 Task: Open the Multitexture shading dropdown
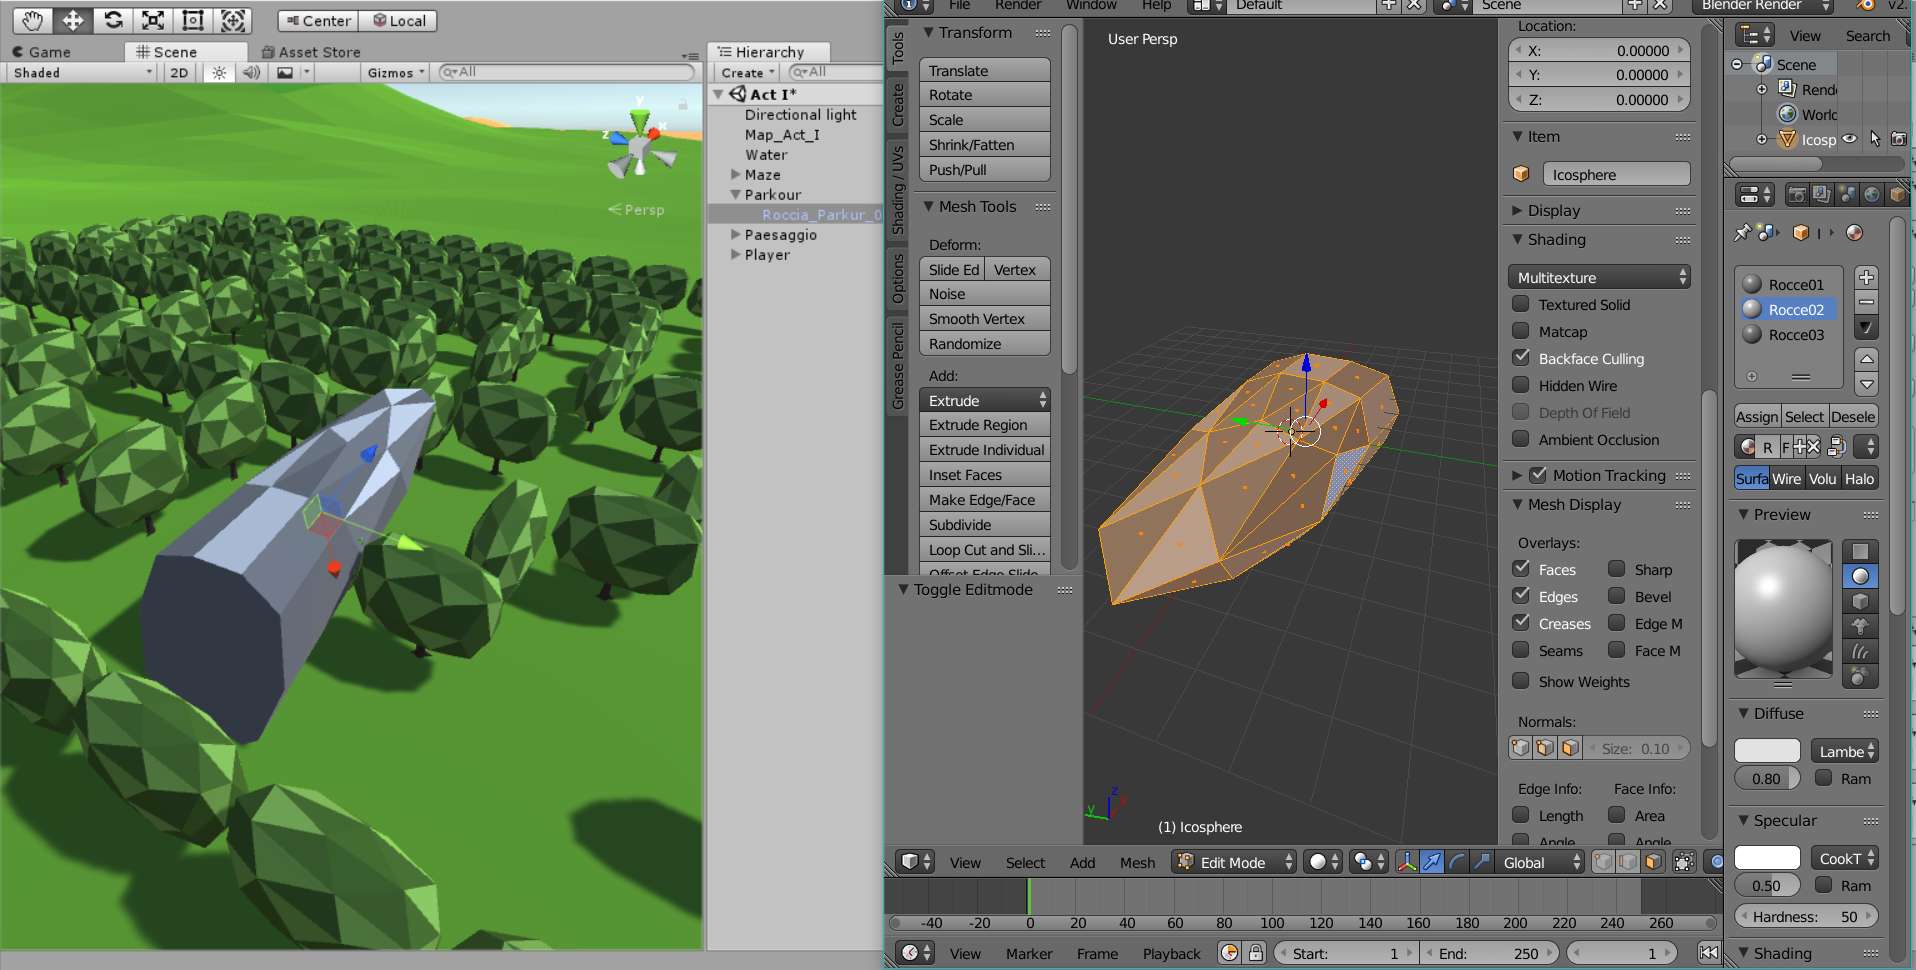[1599, 277]
